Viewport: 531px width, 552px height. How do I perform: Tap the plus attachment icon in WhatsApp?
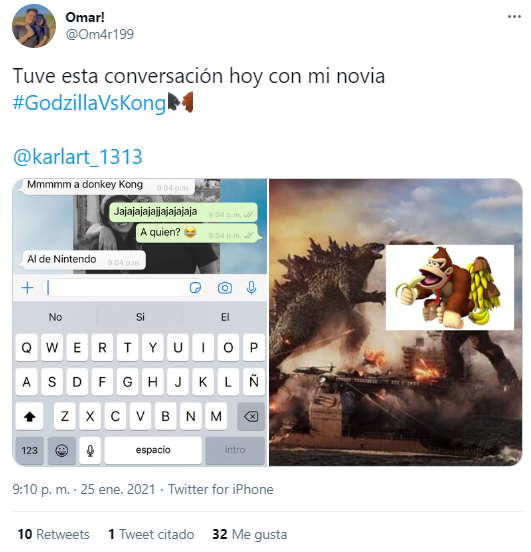tap(27, 288)
